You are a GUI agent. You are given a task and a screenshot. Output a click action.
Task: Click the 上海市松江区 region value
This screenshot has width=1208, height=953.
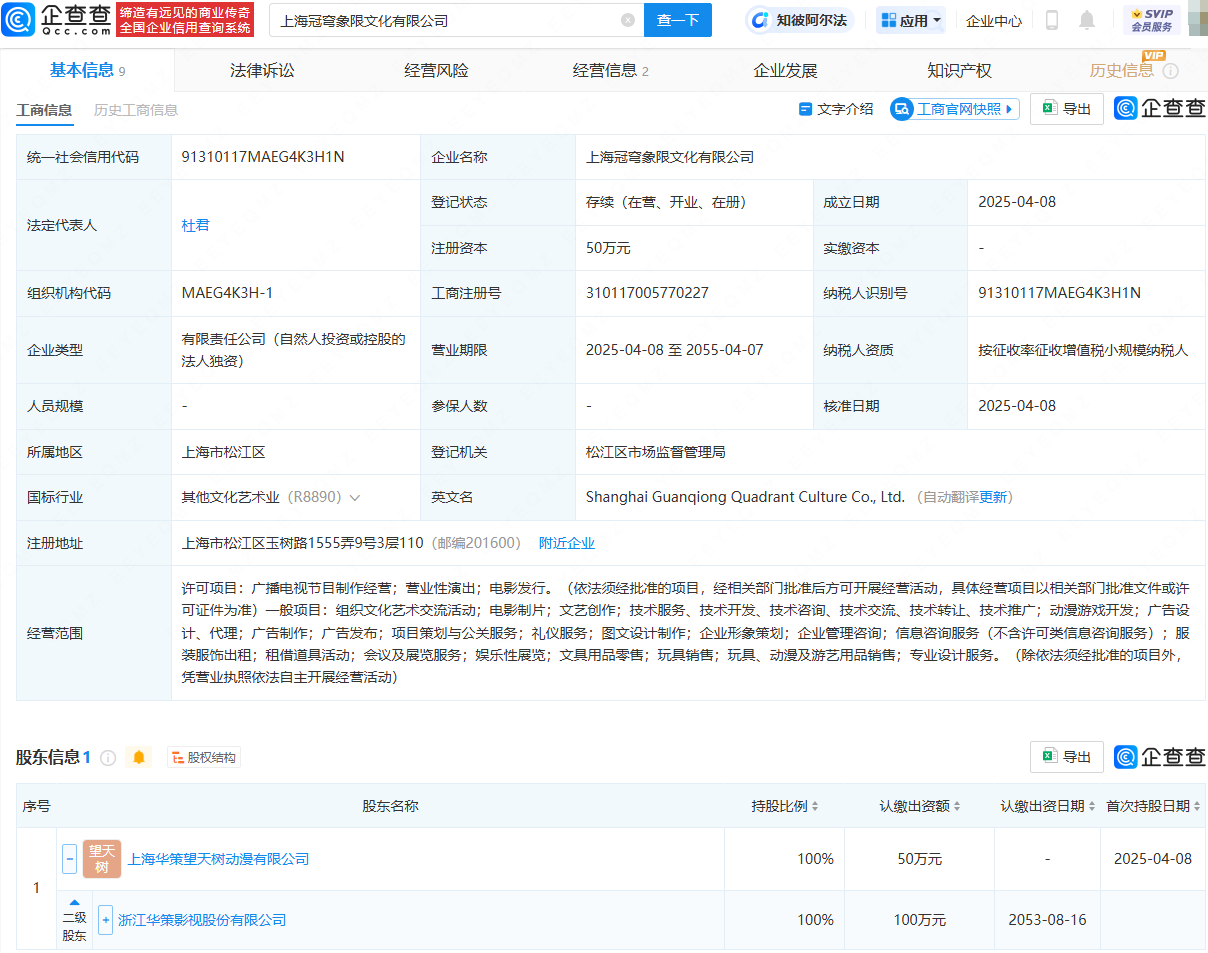pos(223,452)
